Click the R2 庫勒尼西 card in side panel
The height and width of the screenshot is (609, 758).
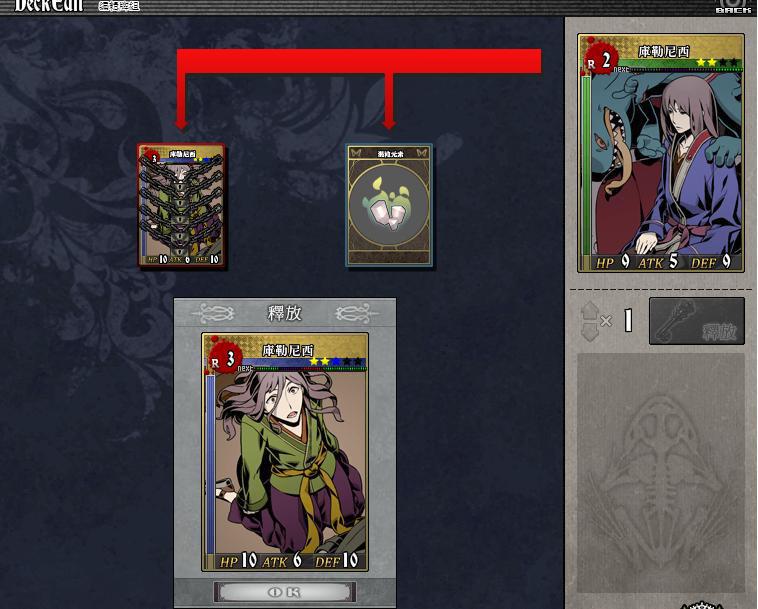661,153
